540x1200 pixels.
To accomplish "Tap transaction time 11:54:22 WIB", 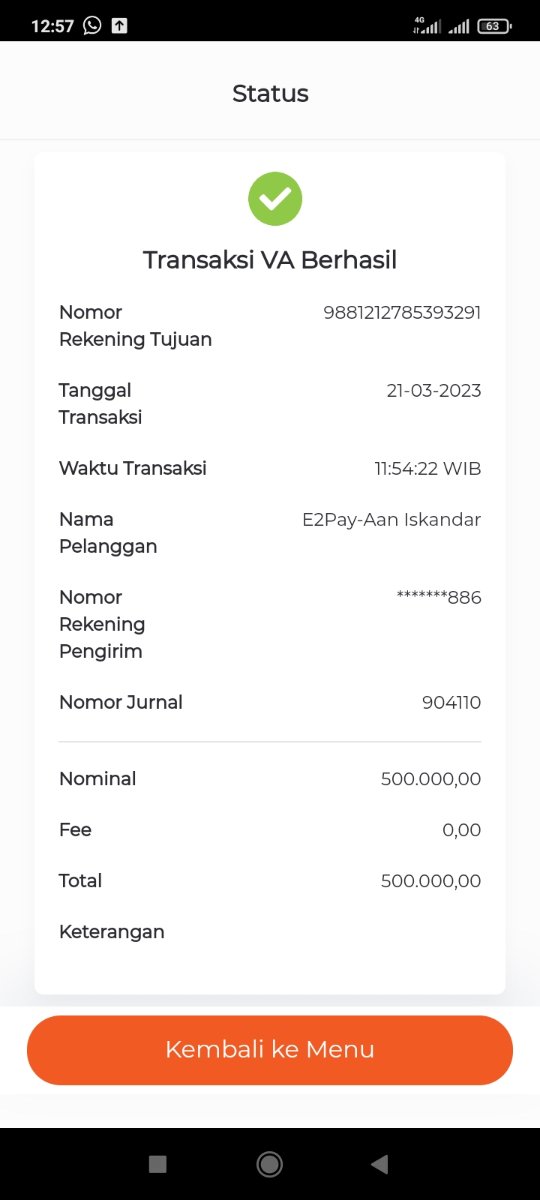I will 428,468.
